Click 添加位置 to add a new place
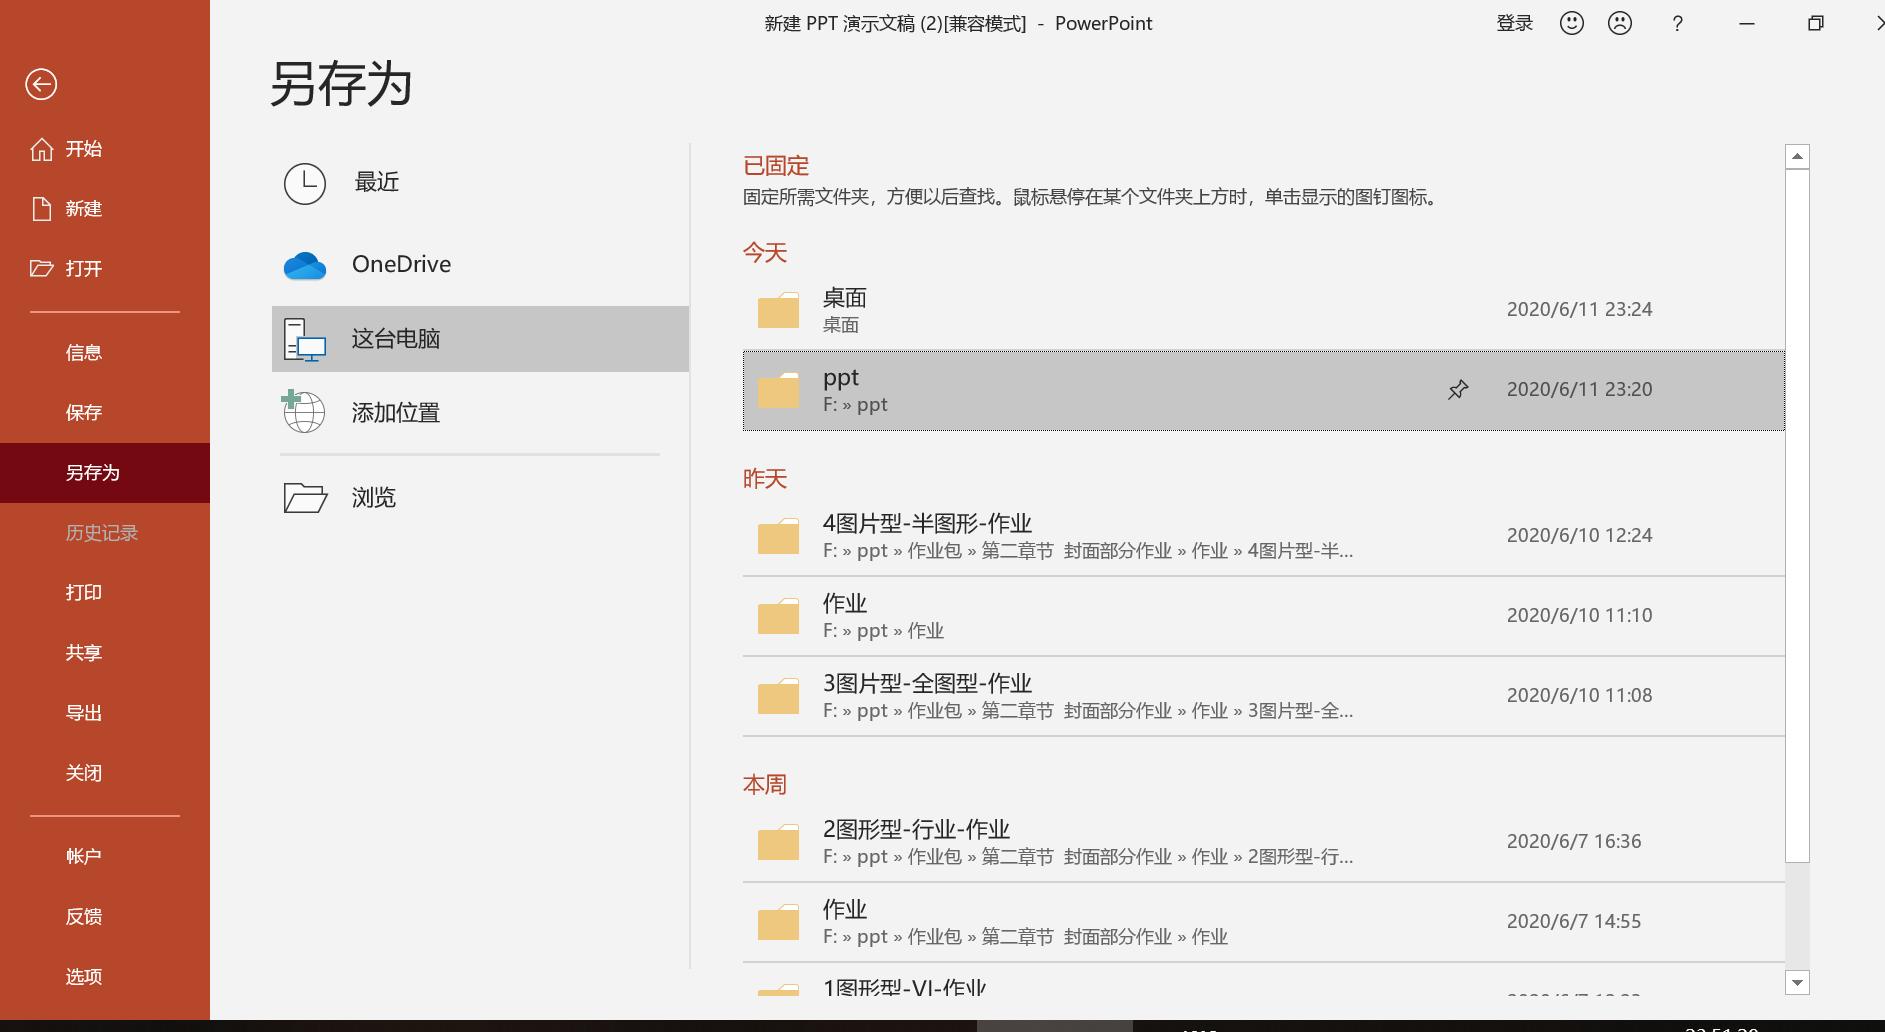 395,411
